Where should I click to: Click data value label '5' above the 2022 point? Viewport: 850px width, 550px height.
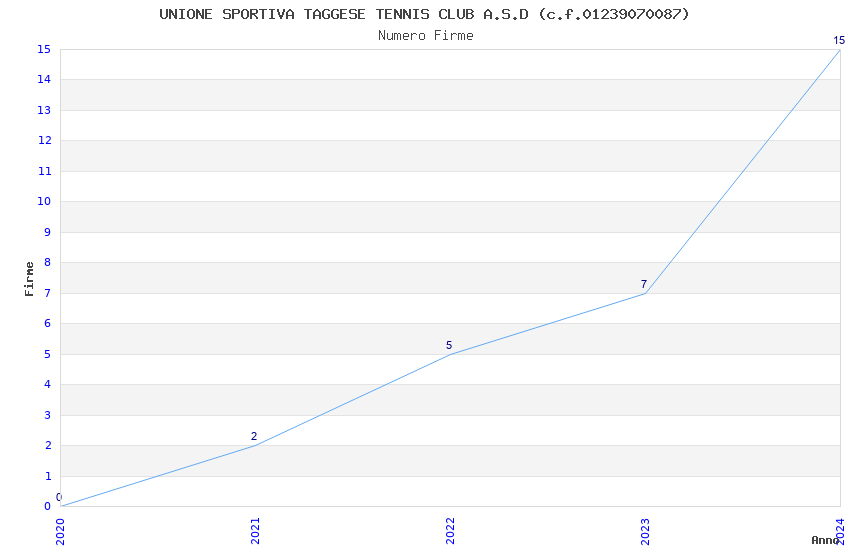click(449, 346)
